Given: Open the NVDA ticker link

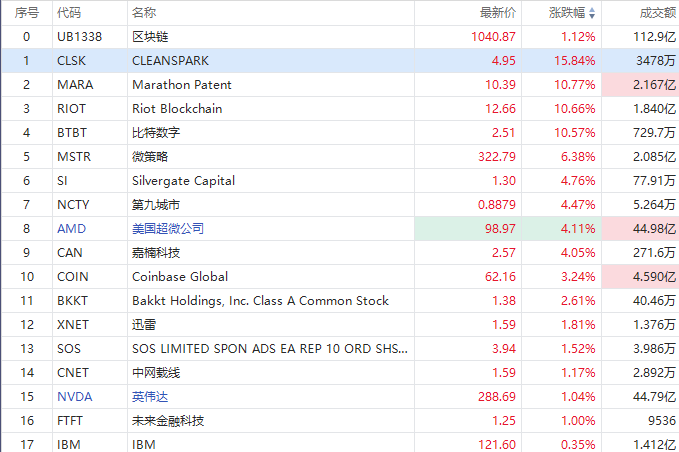Looking at the screenshot, I should click(x=73, y=397).
